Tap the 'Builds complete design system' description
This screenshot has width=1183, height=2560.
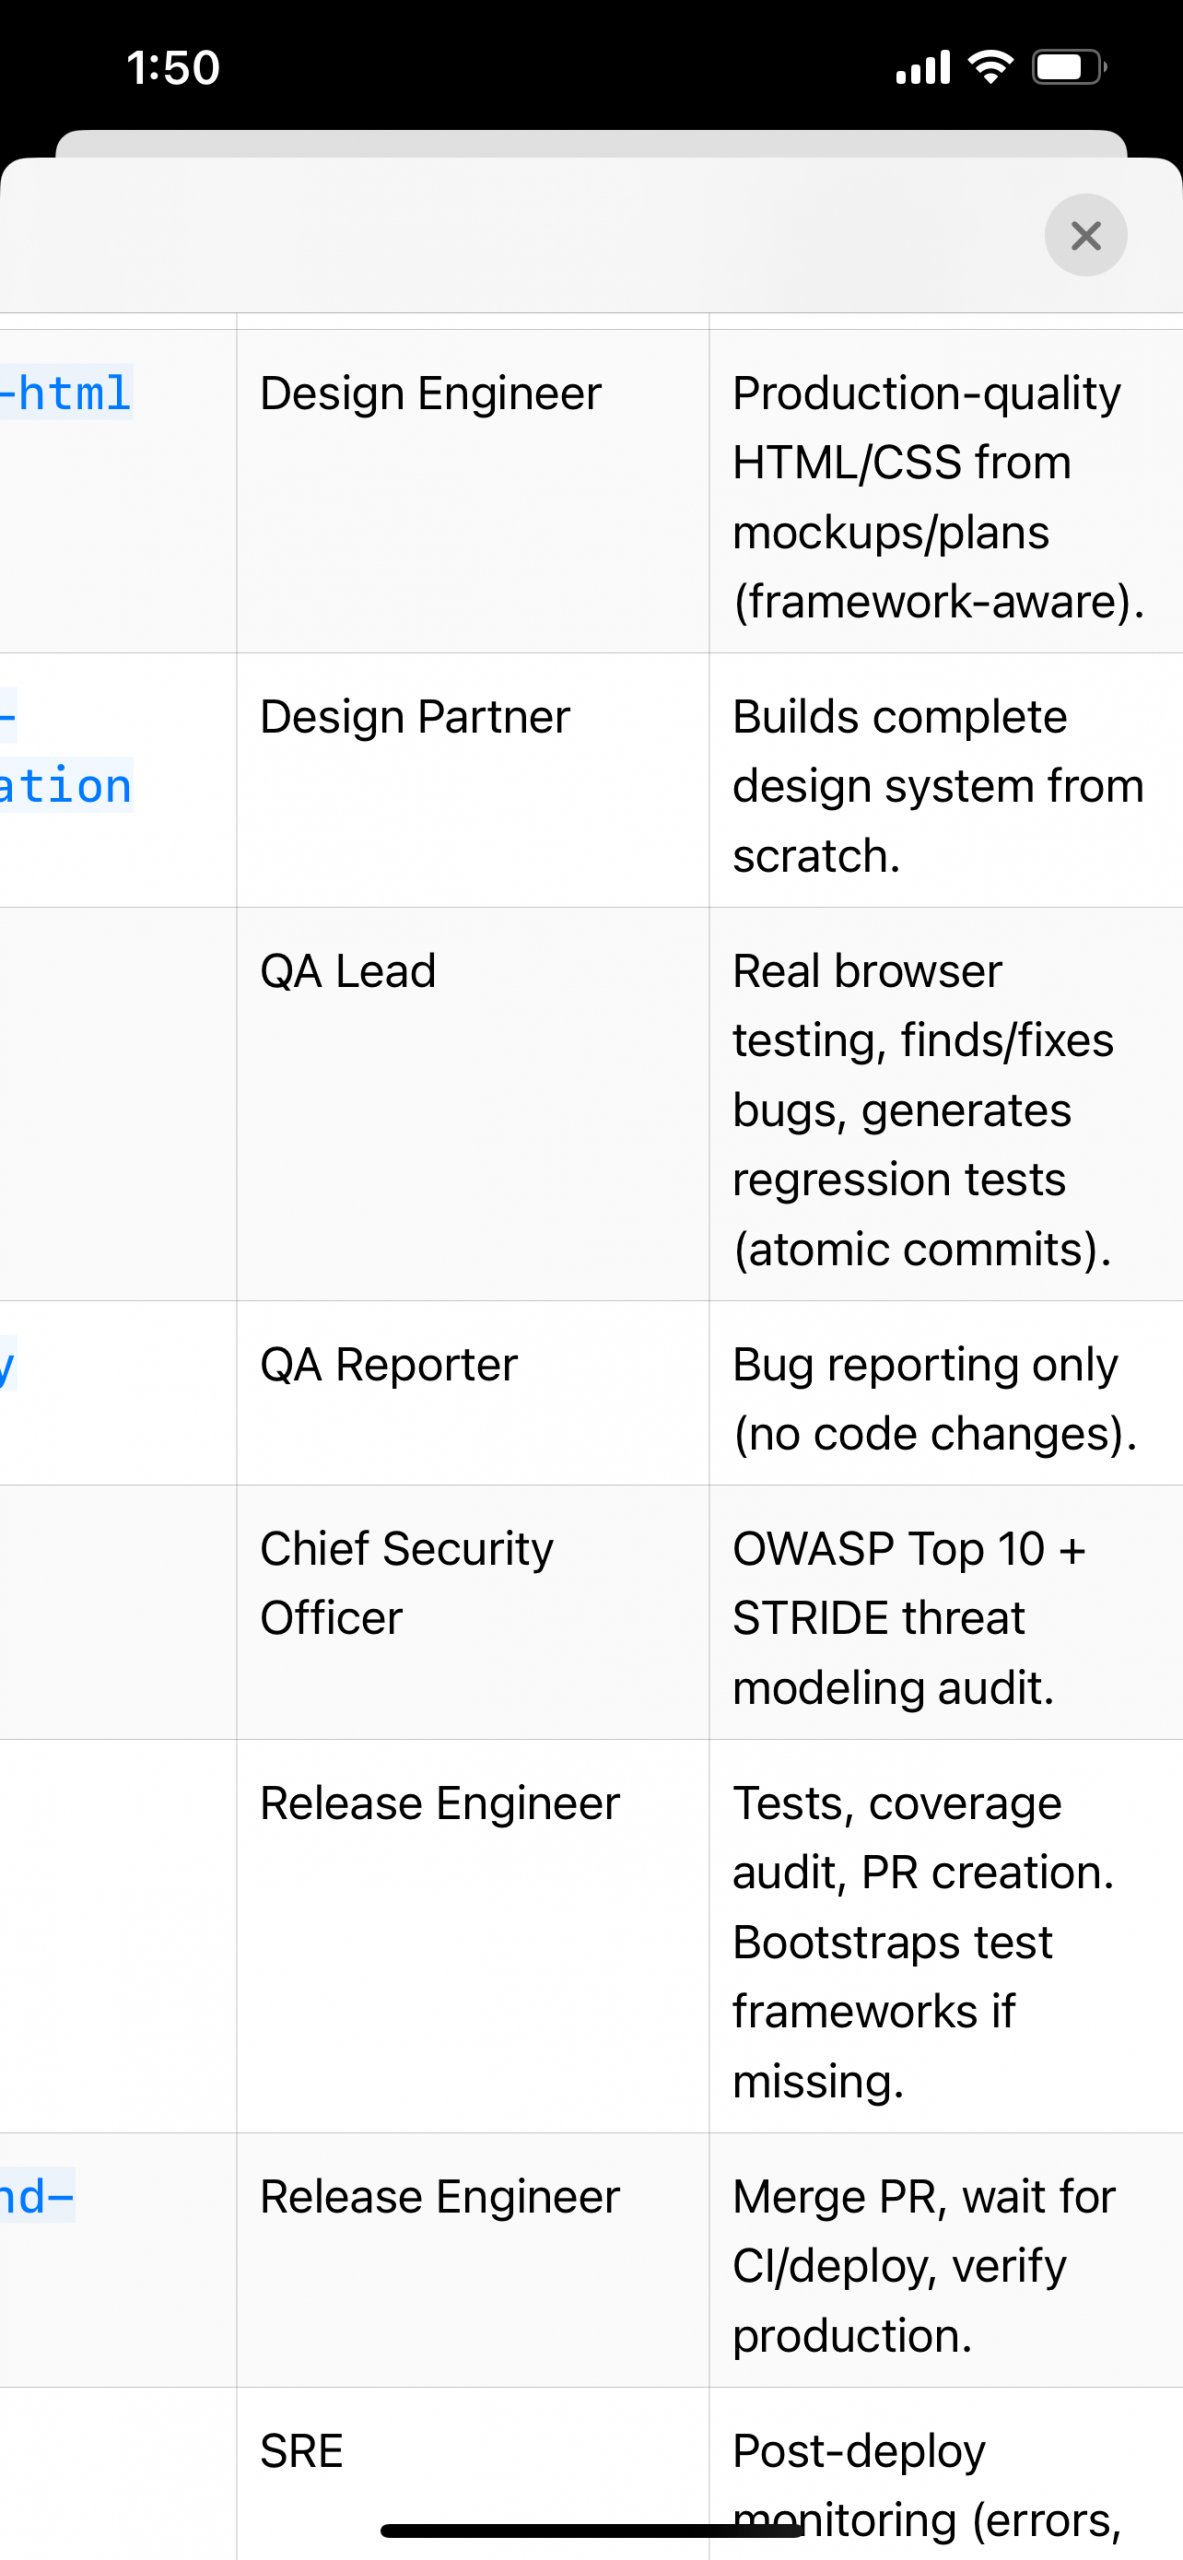click(x=938, y=786)
